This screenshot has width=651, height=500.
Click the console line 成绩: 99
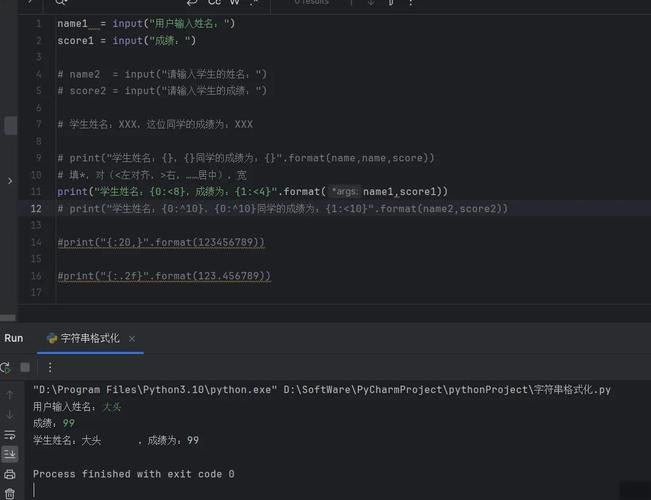[54, 423]
